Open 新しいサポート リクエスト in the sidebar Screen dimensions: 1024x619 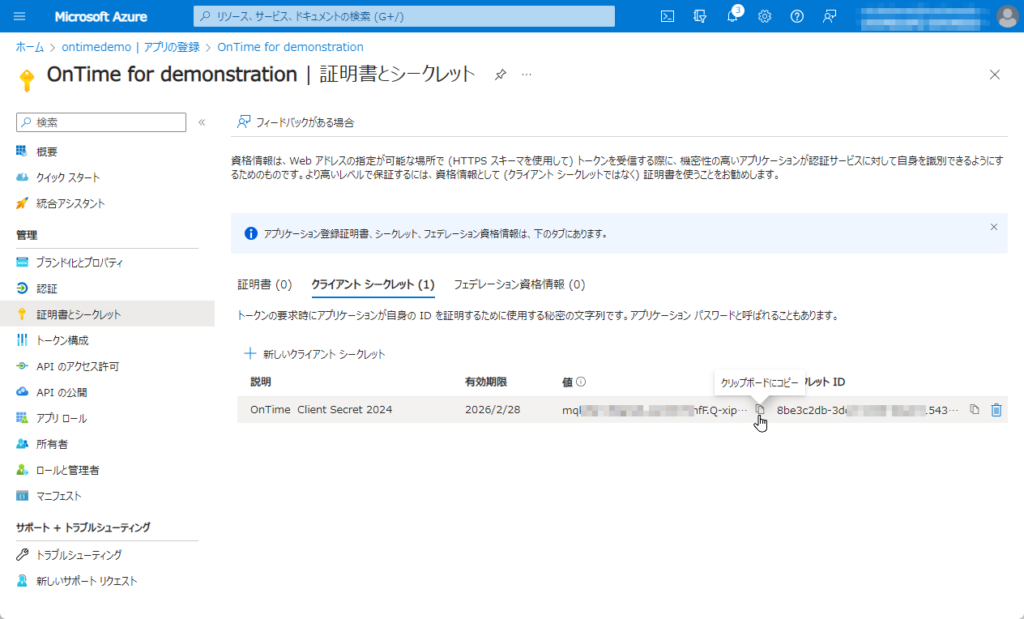pos(87,581)
